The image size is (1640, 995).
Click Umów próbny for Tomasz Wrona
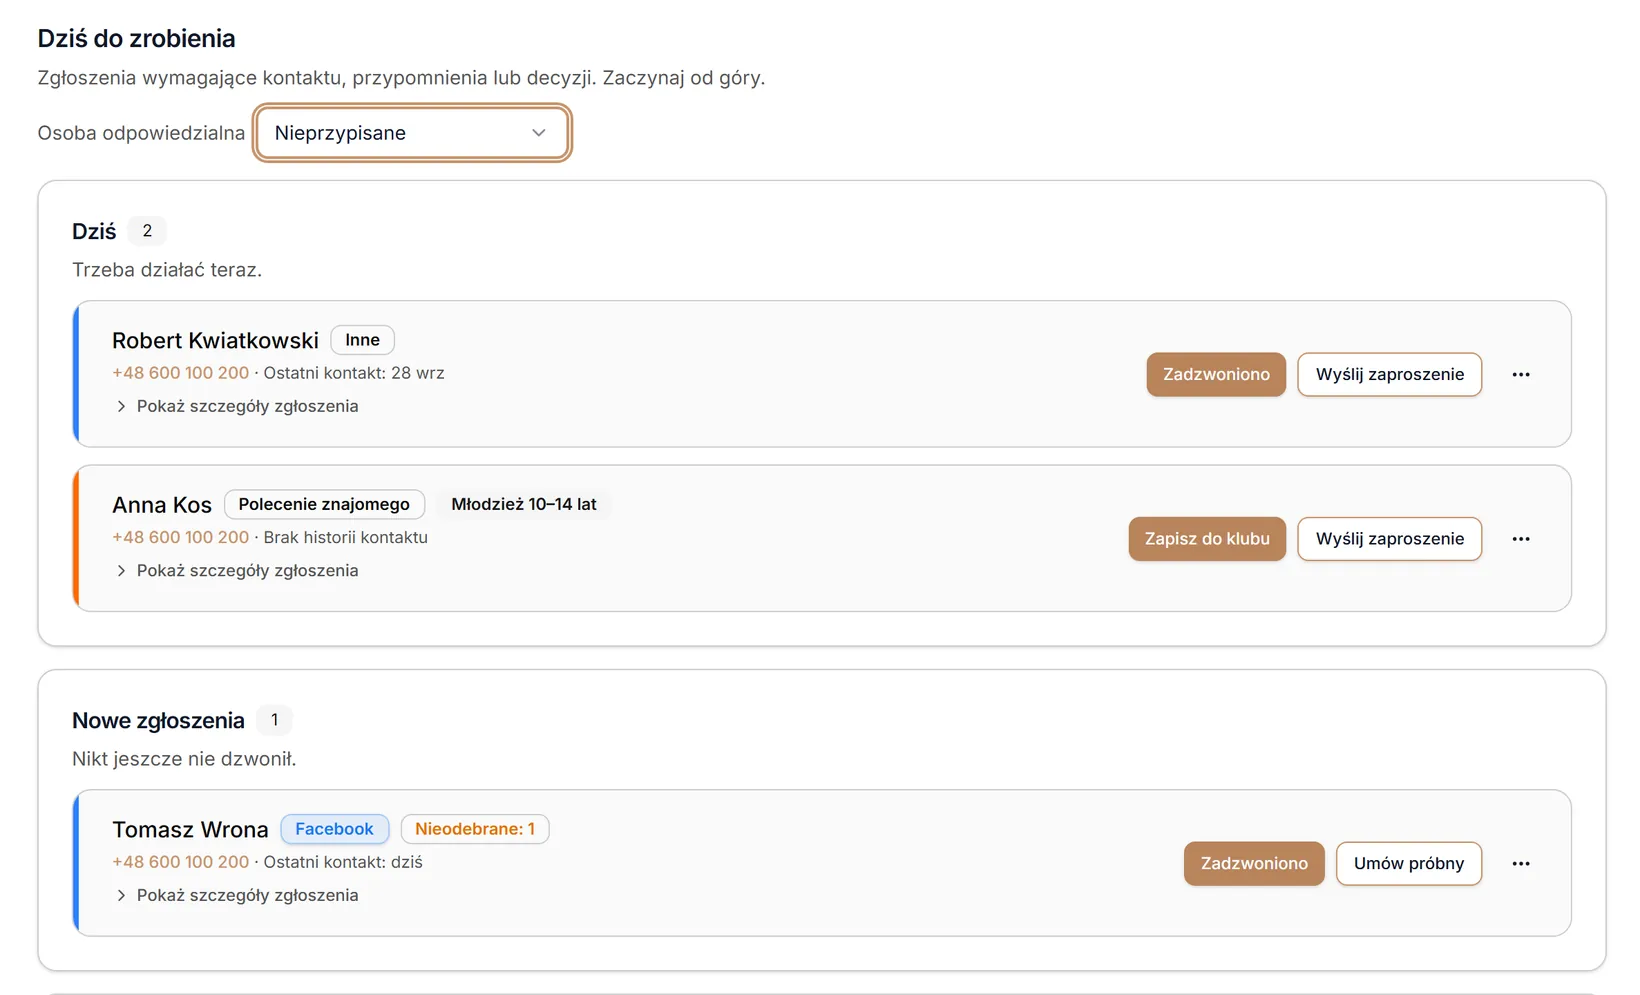click(x=1408, y=864)
